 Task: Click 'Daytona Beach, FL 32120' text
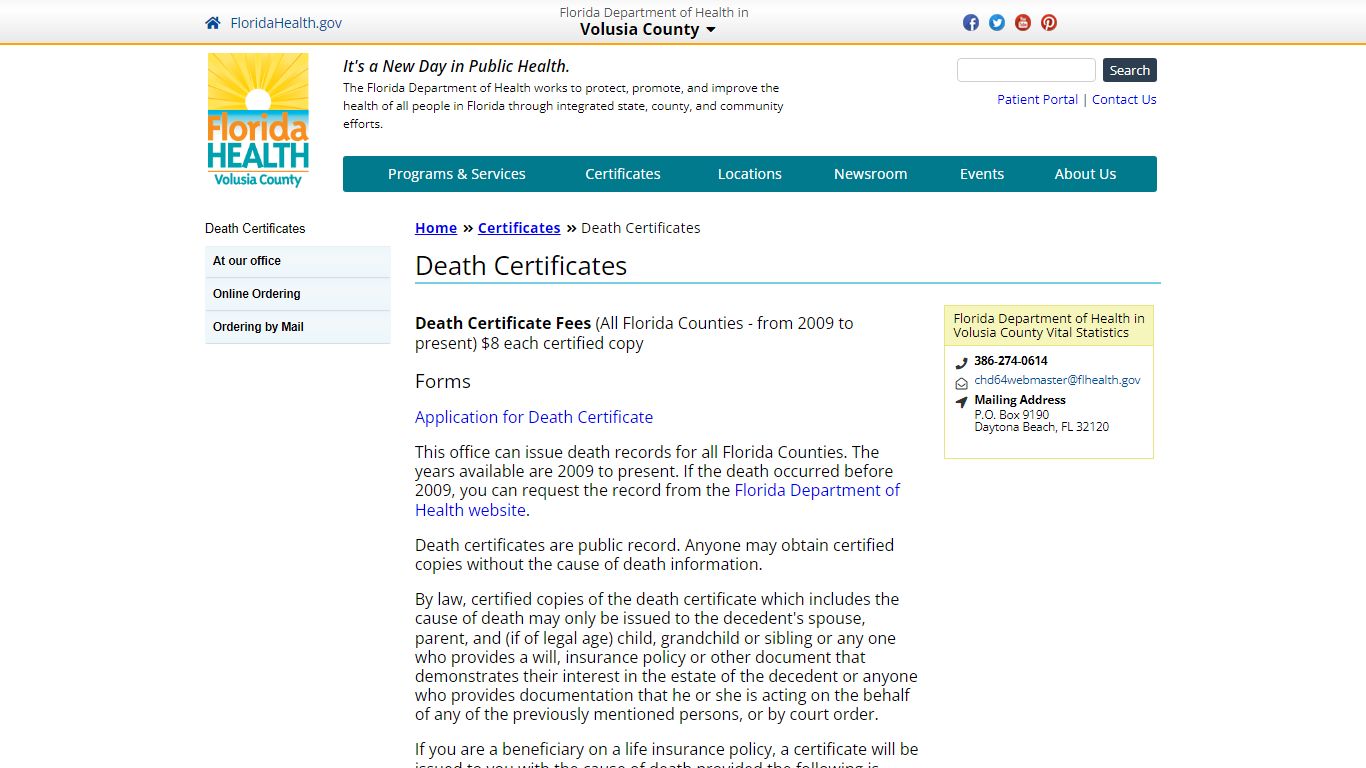click(1042, 427)
